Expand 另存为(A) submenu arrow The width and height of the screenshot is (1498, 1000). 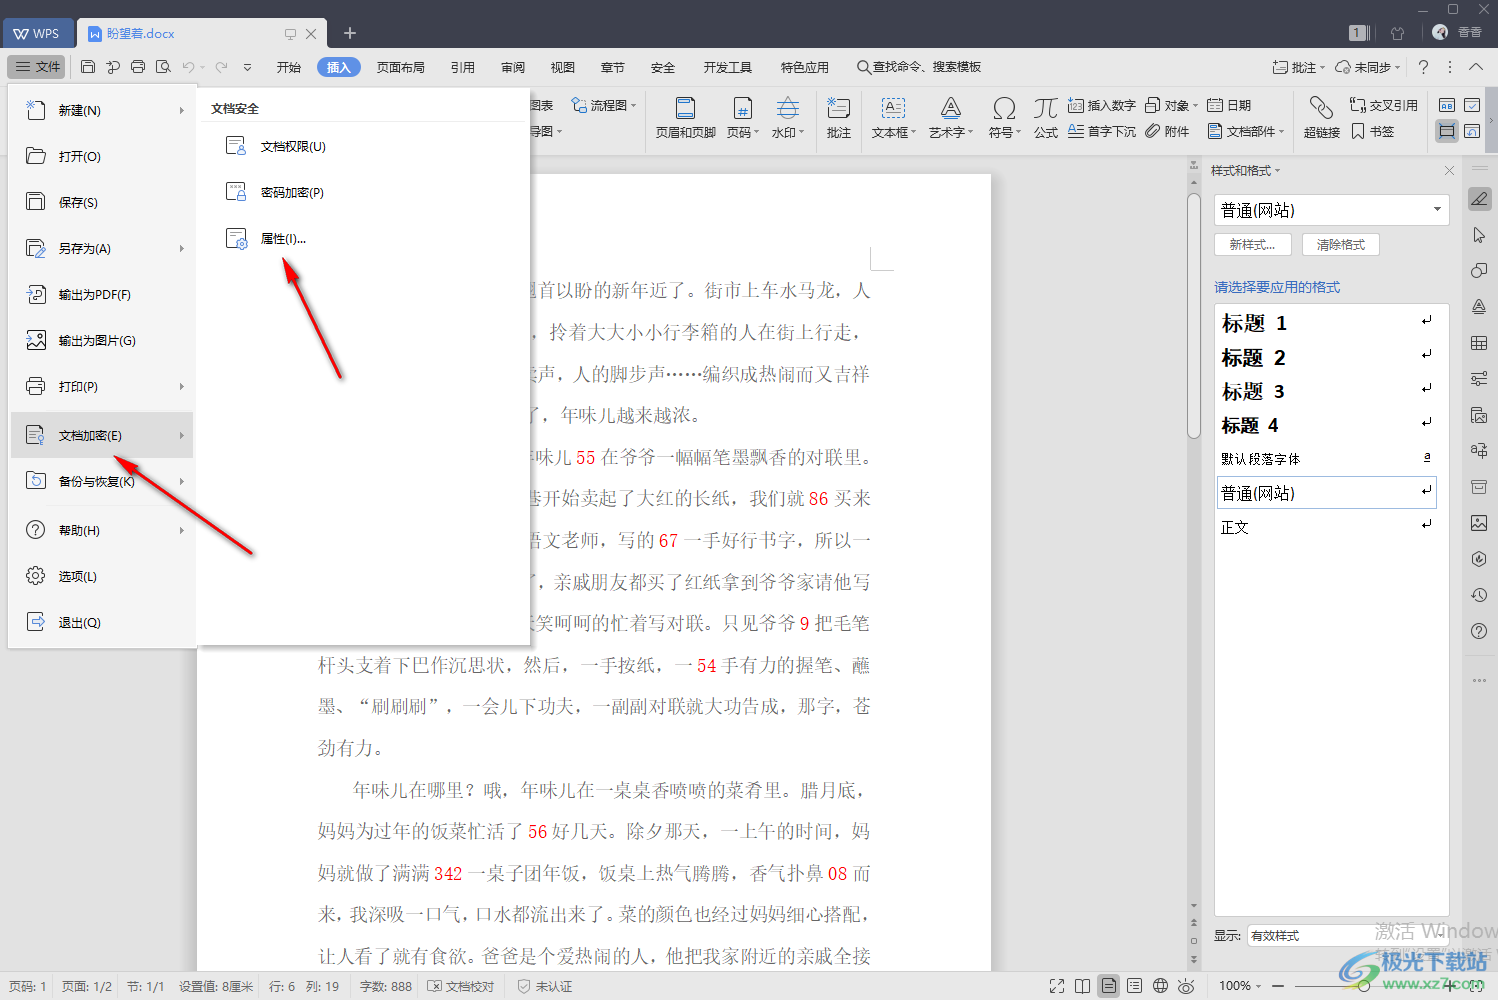(182, 248)
